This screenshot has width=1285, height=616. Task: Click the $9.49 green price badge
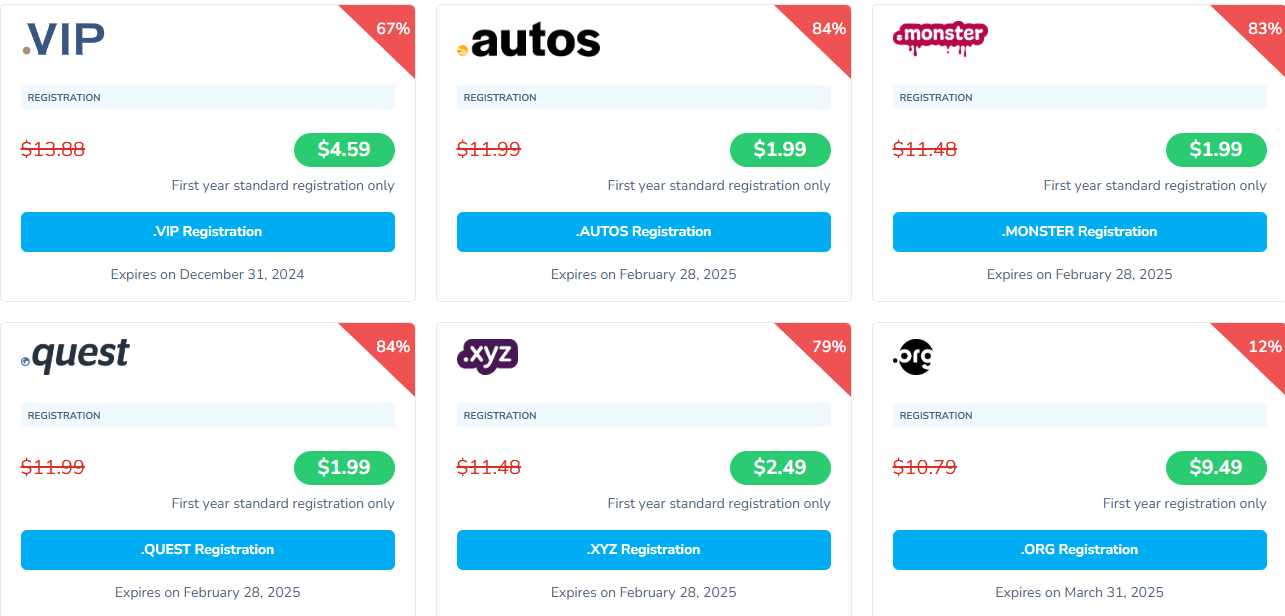(x=1216, y=468)
